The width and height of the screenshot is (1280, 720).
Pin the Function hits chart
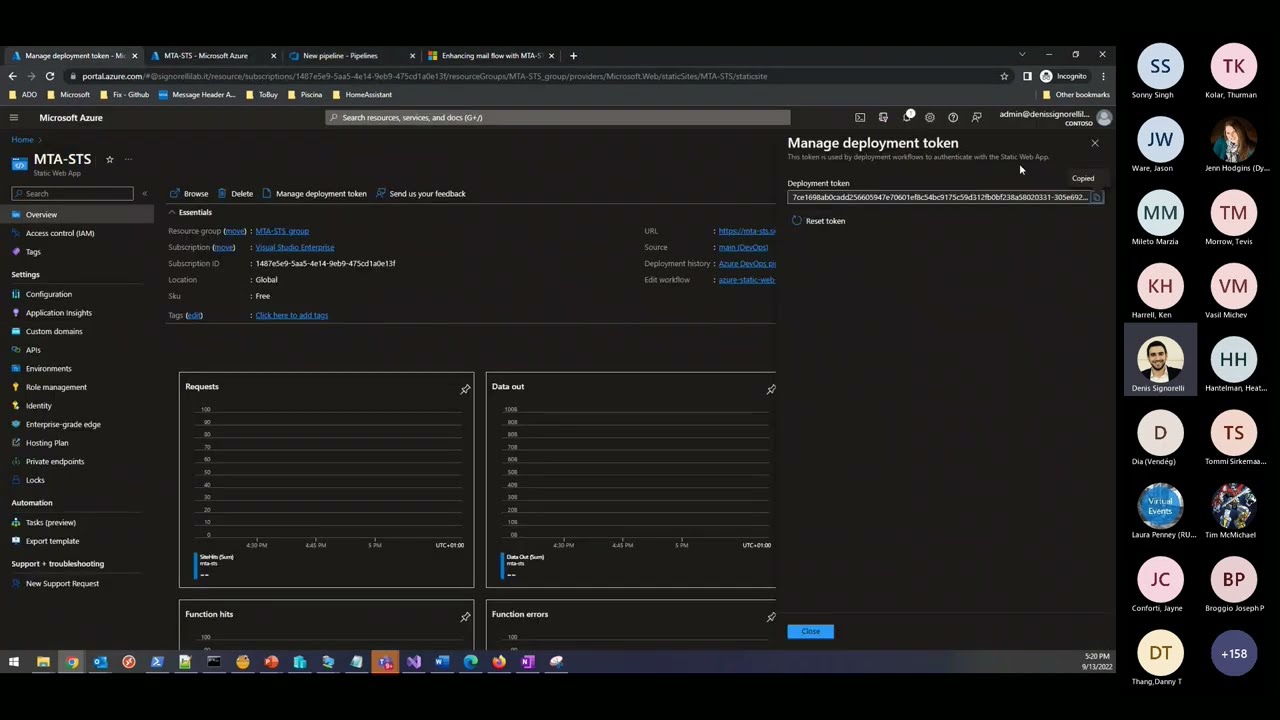(x=465, y=617)
